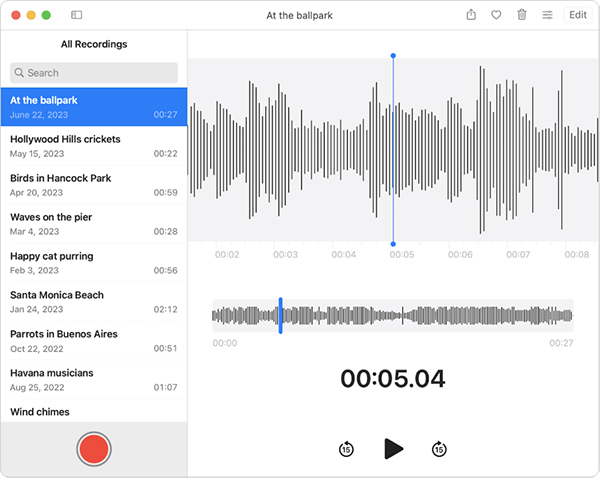Screen dimensions: 600x478
Task: Open Hollywood Hills crickets recording
Action: click(94, 146)
